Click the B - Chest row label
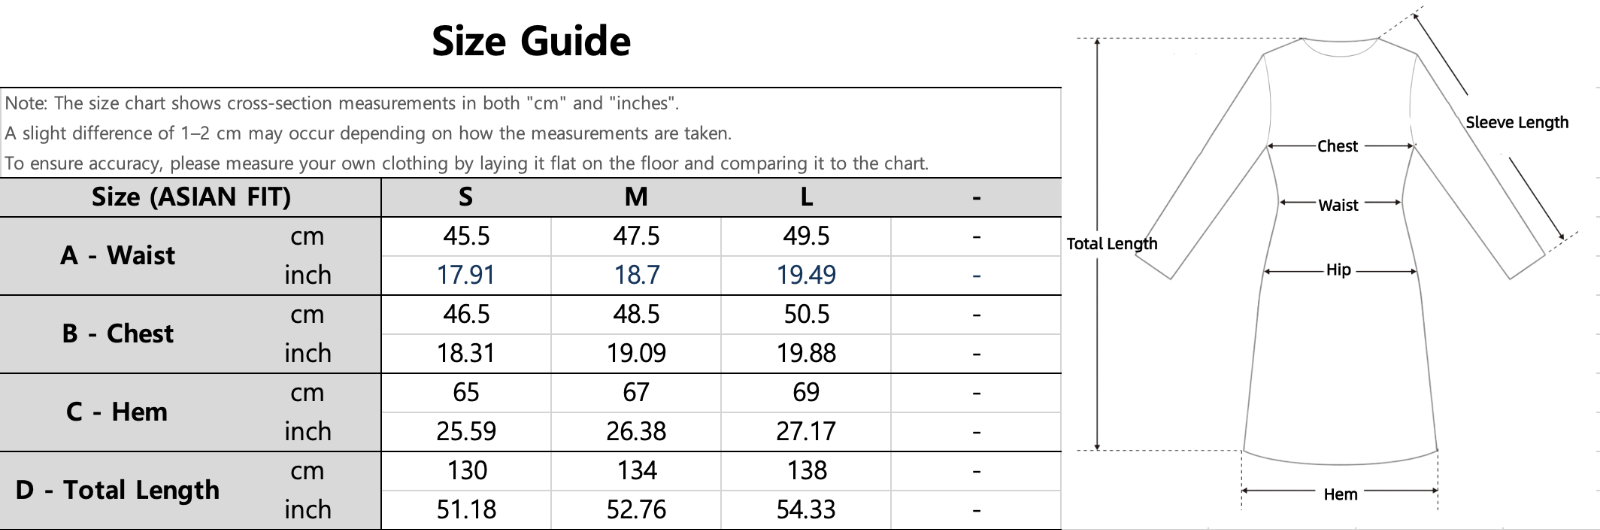The image size is (1600, 530). [x=117, y=333]
